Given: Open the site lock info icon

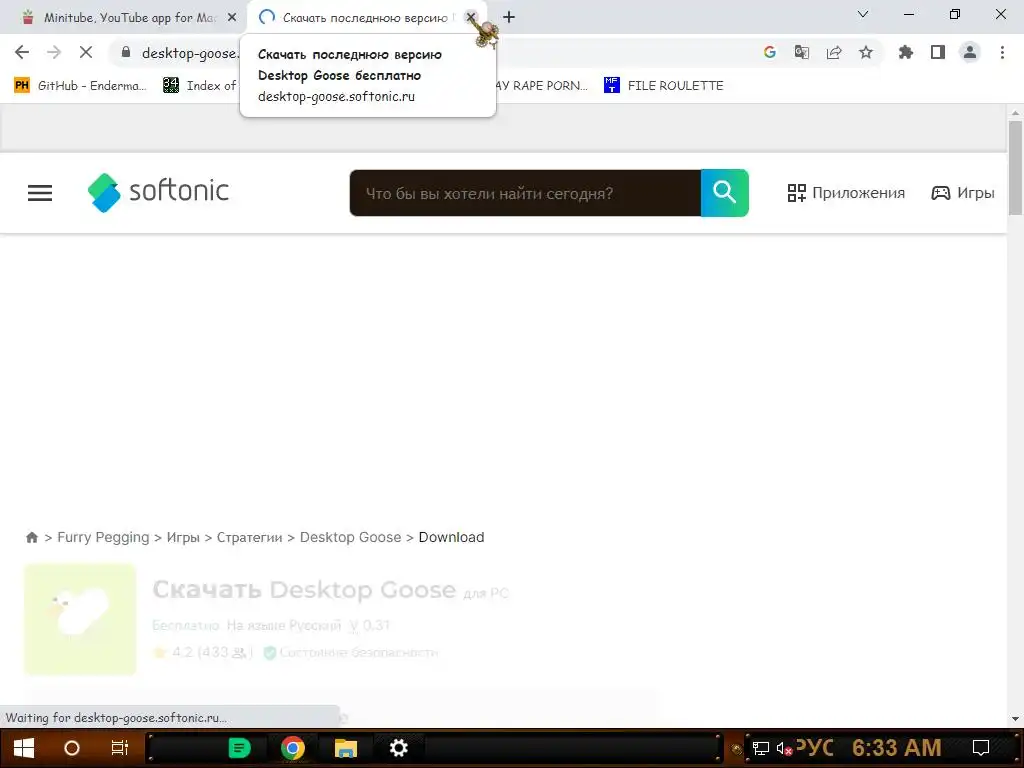Looking at the screenshot, I should tap(126, 52).
